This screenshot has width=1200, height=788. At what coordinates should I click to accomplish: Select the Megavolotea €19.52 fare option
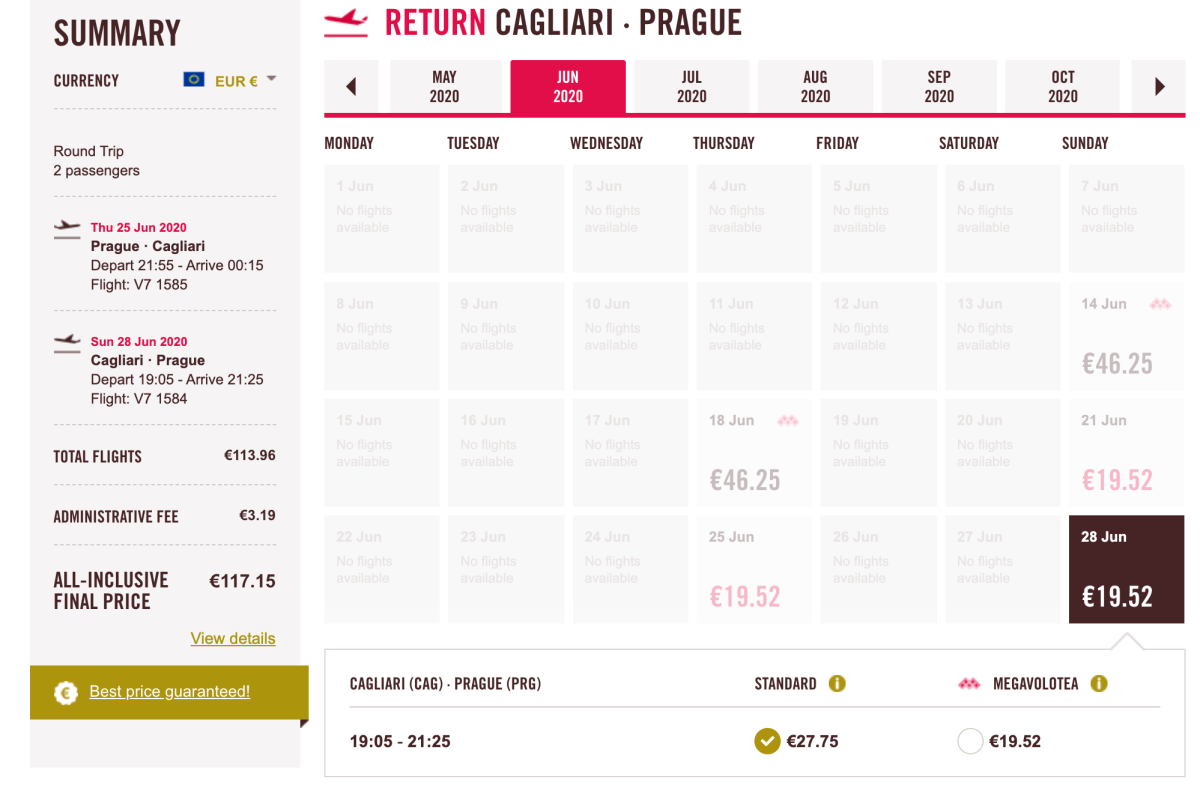pyautogui.click(x=969, y=741)
